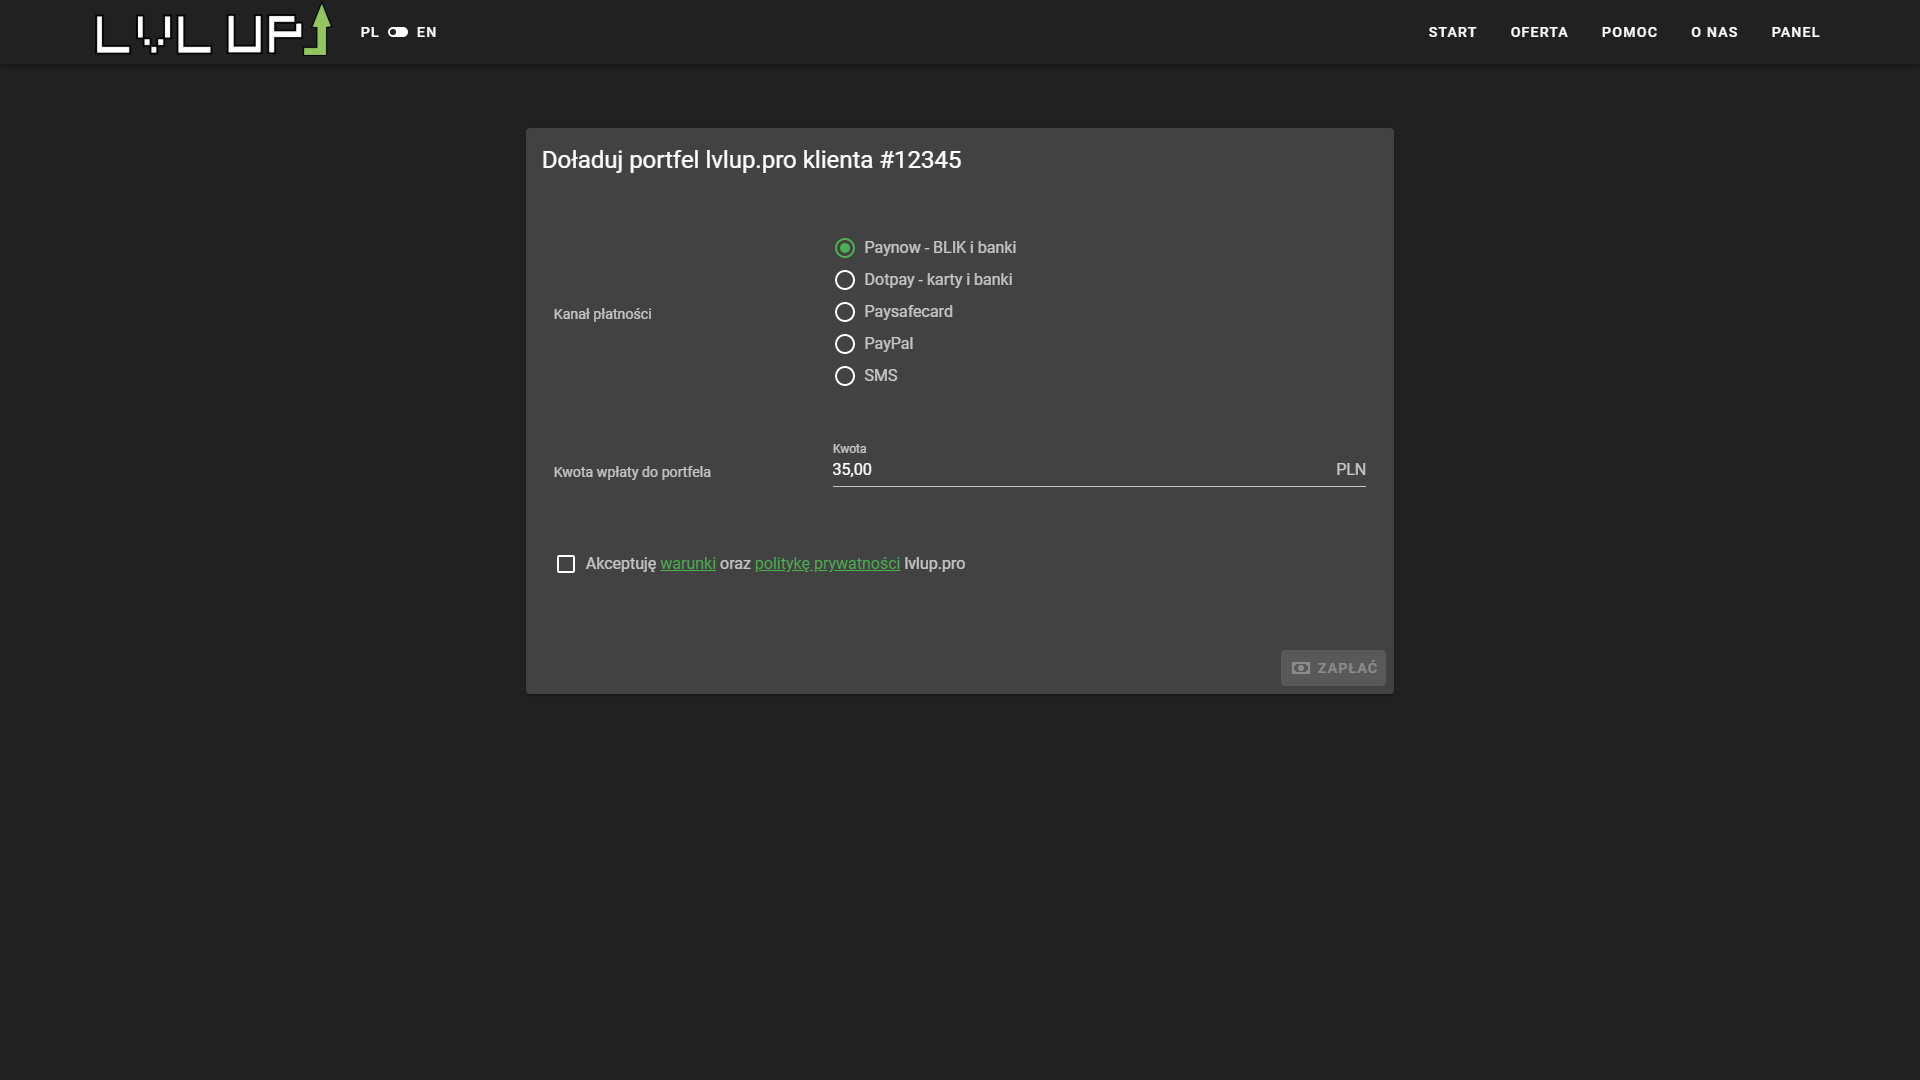Select SMS payment channel
The image size is (1920, 1080).
845,376
